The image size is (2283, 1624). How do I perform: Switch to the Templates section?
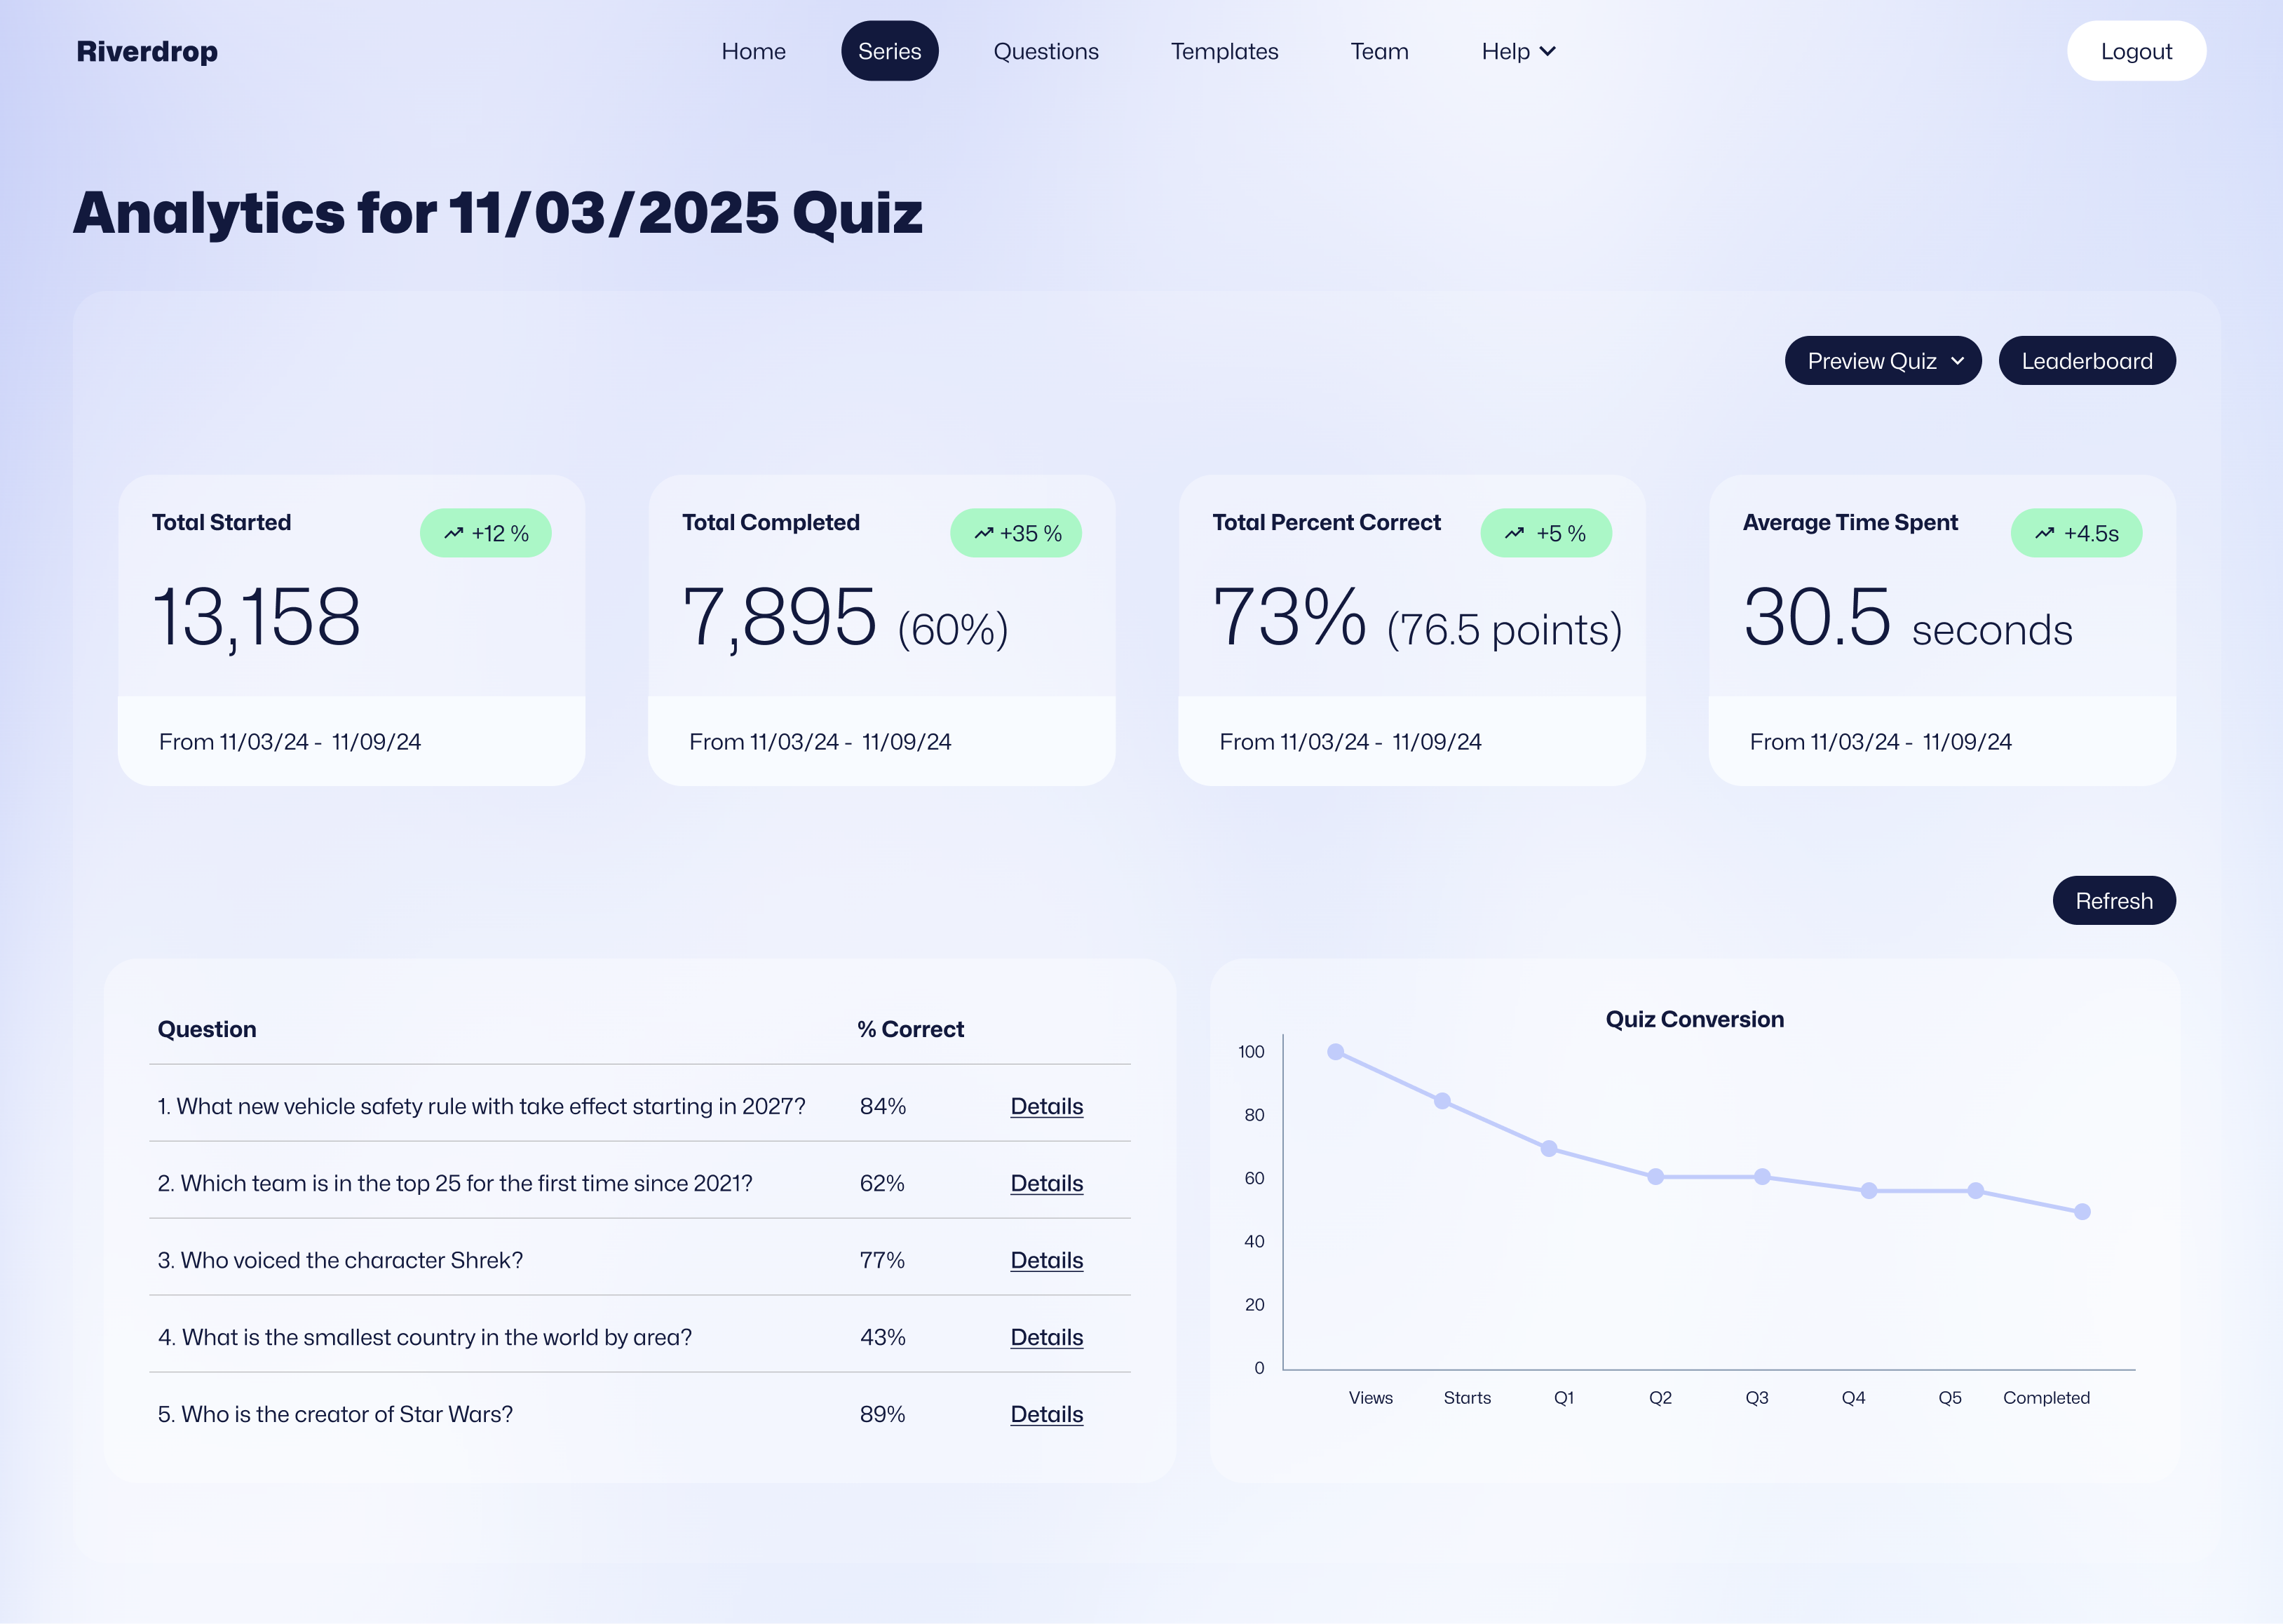[1224, 51]
